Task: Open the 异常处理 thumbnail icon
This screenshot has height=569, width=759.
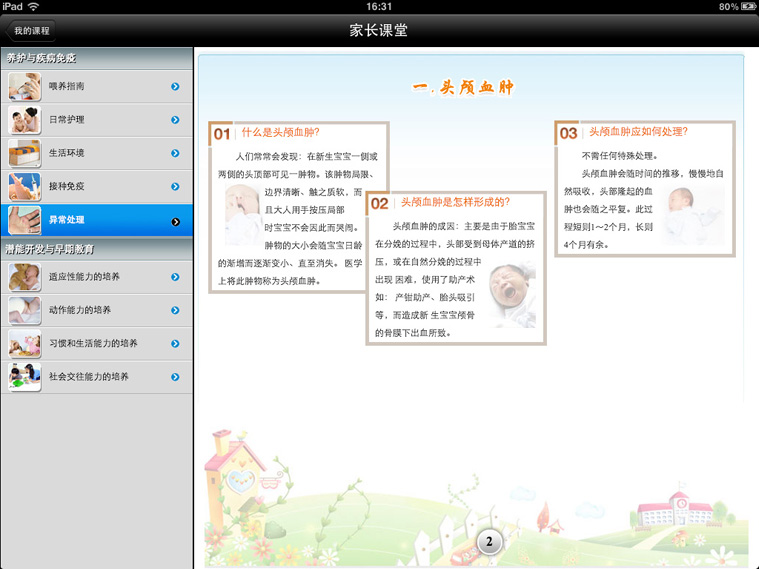Action: pos(25,220)
